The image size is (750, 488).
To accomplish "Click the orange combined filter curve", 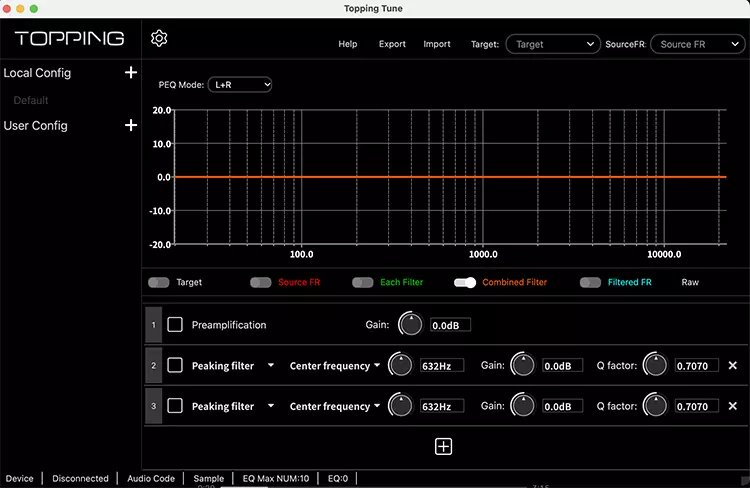I will pyautogui.click(x=450, y=177).
